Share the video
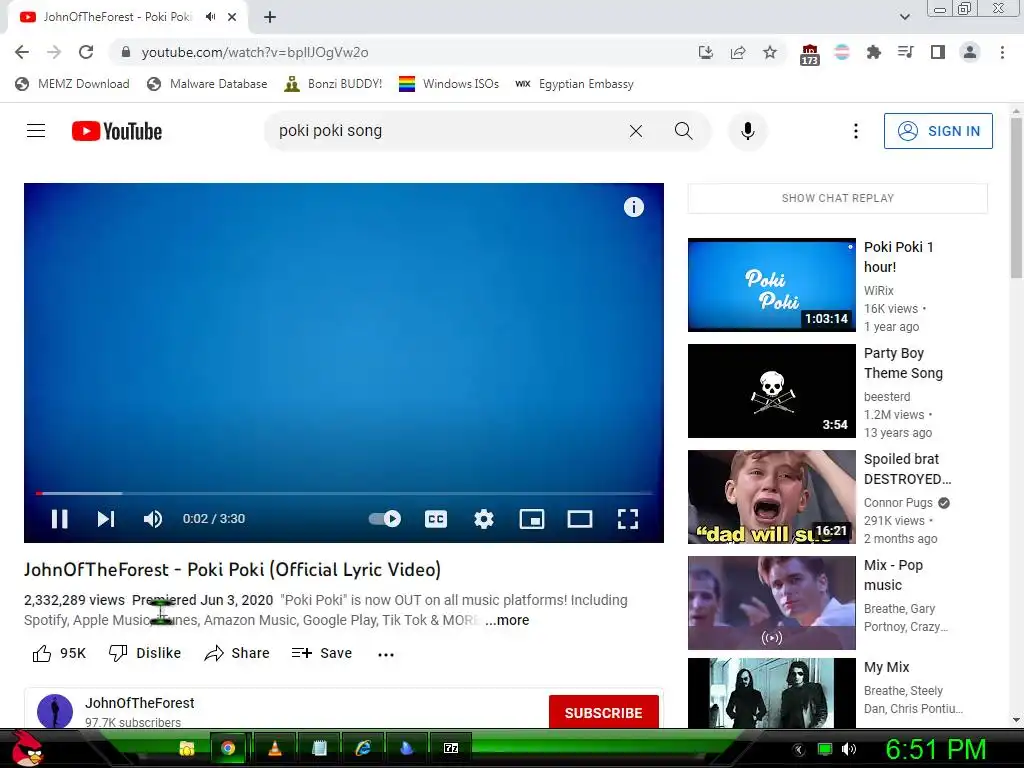This screenshot has width=1024, height=768. tap(236, 653)
